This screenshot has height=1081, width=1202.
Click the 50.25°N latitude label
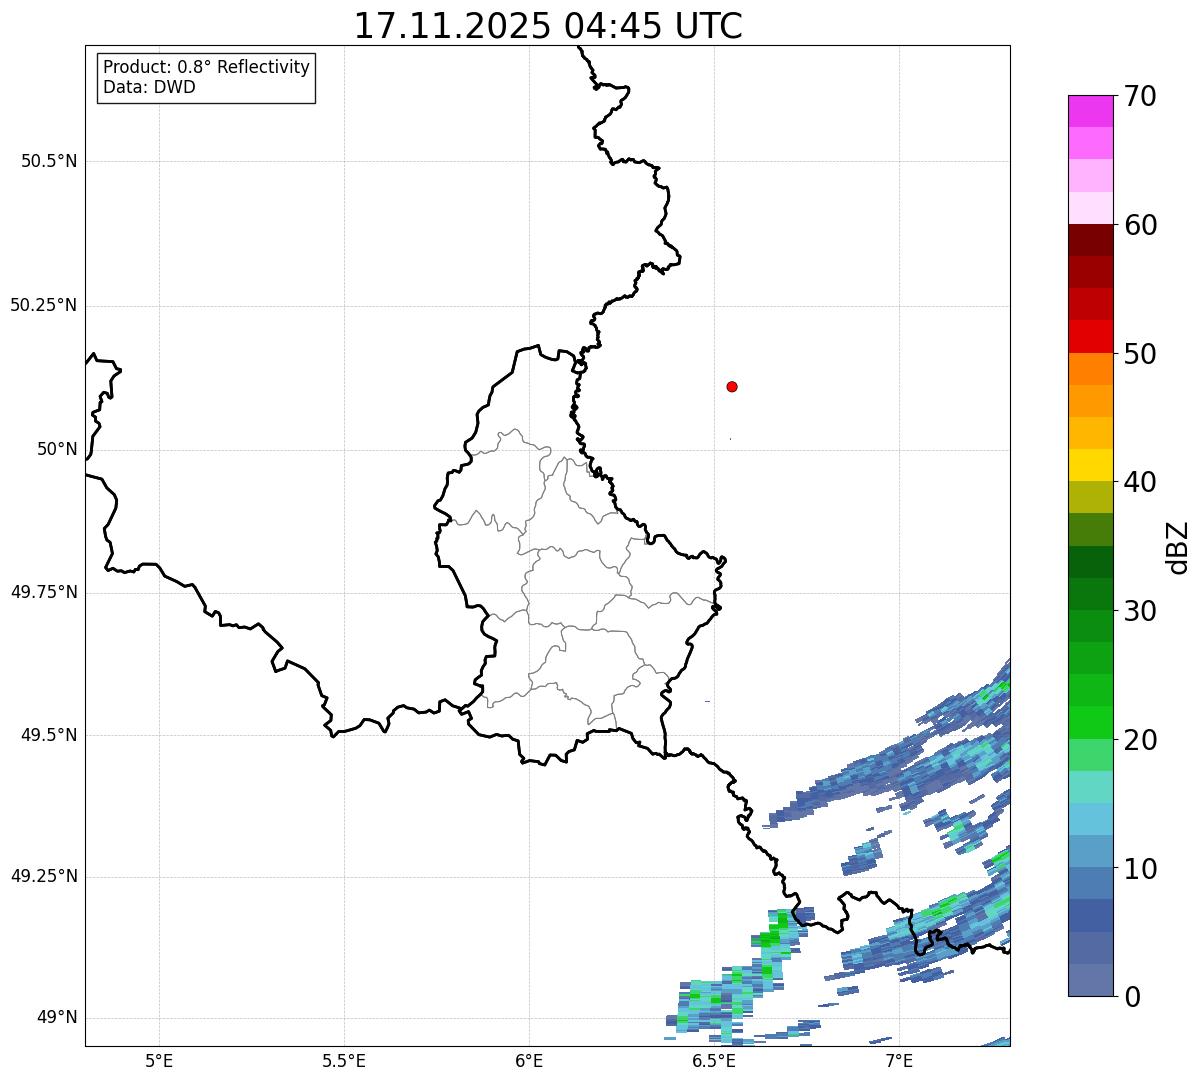pos(44,305)
